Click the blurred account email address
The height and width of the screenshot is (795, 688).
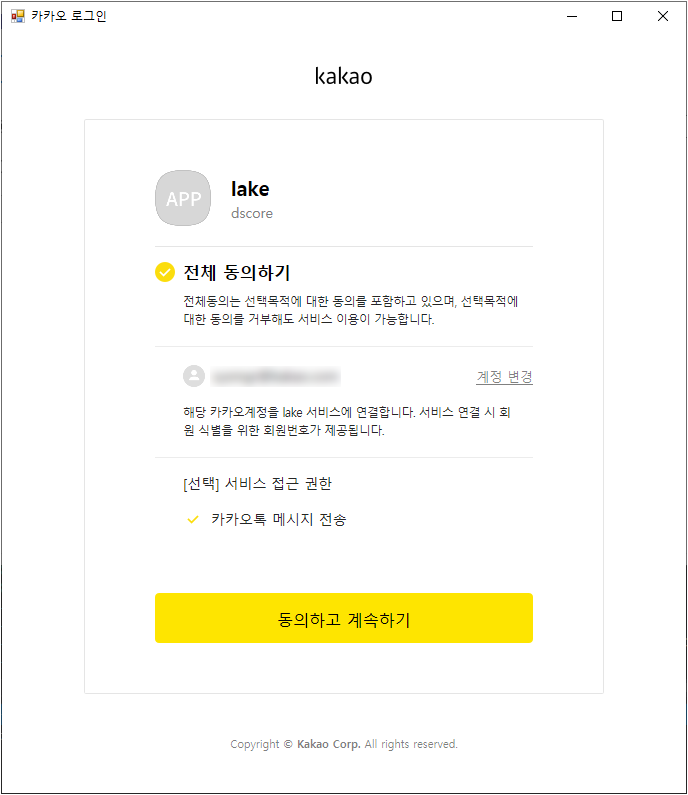point(275,377)
